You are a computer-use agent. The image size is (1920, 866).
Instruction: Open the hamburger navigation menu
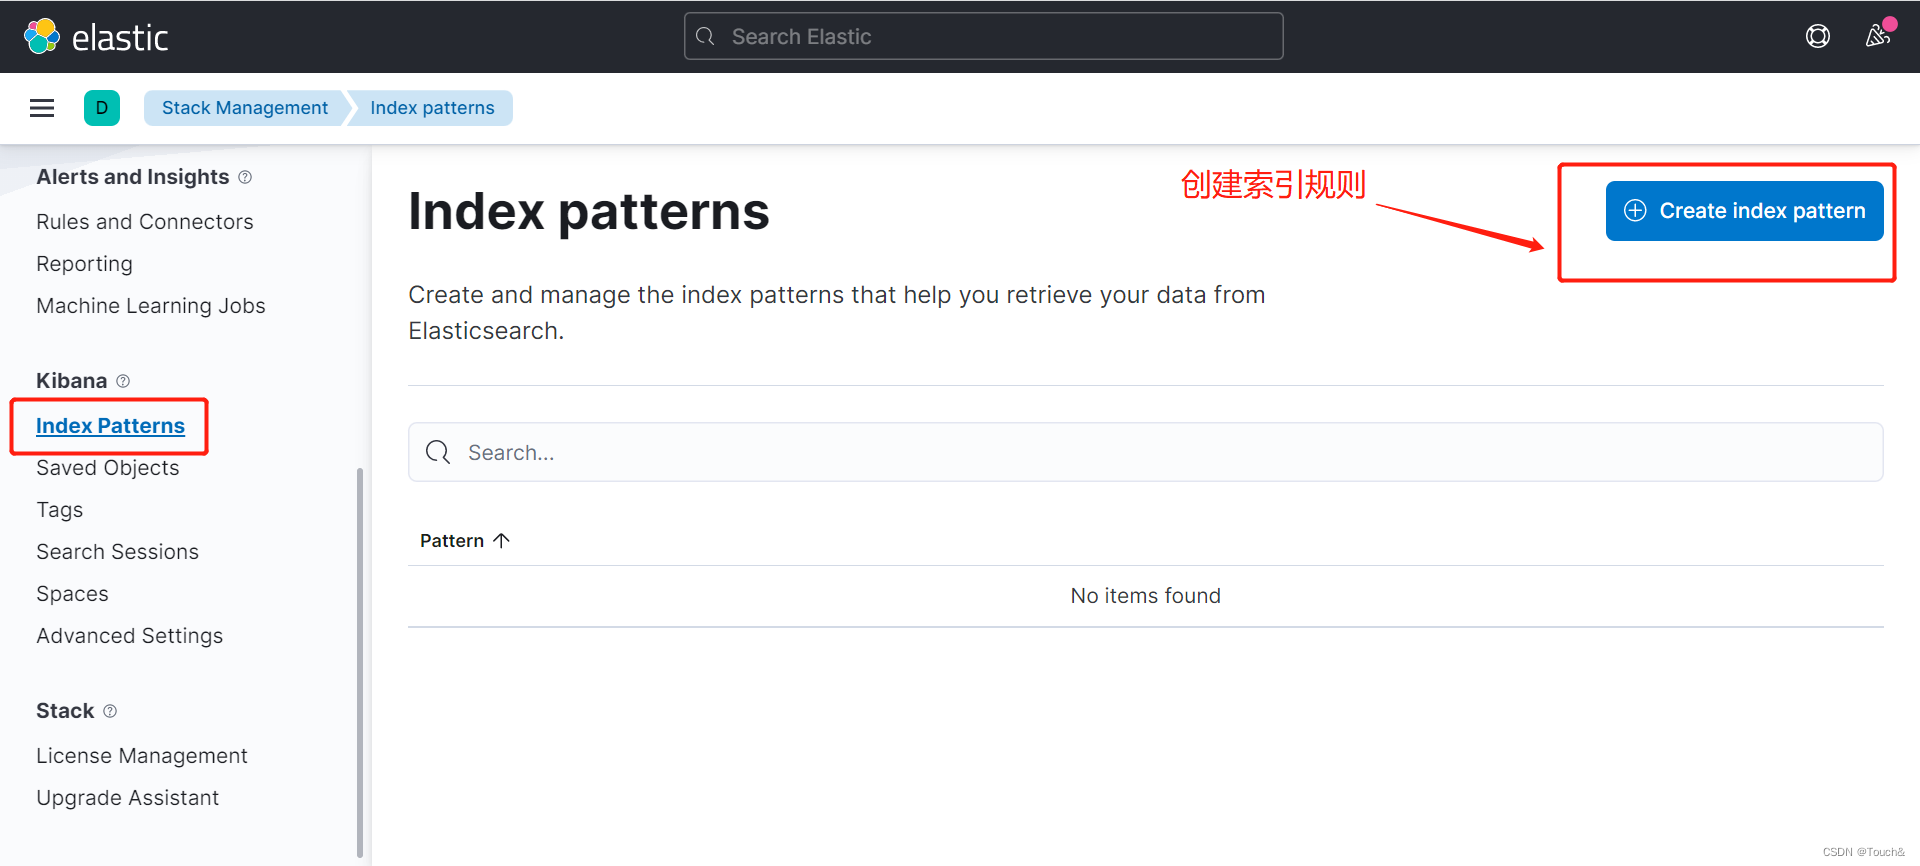42,108
